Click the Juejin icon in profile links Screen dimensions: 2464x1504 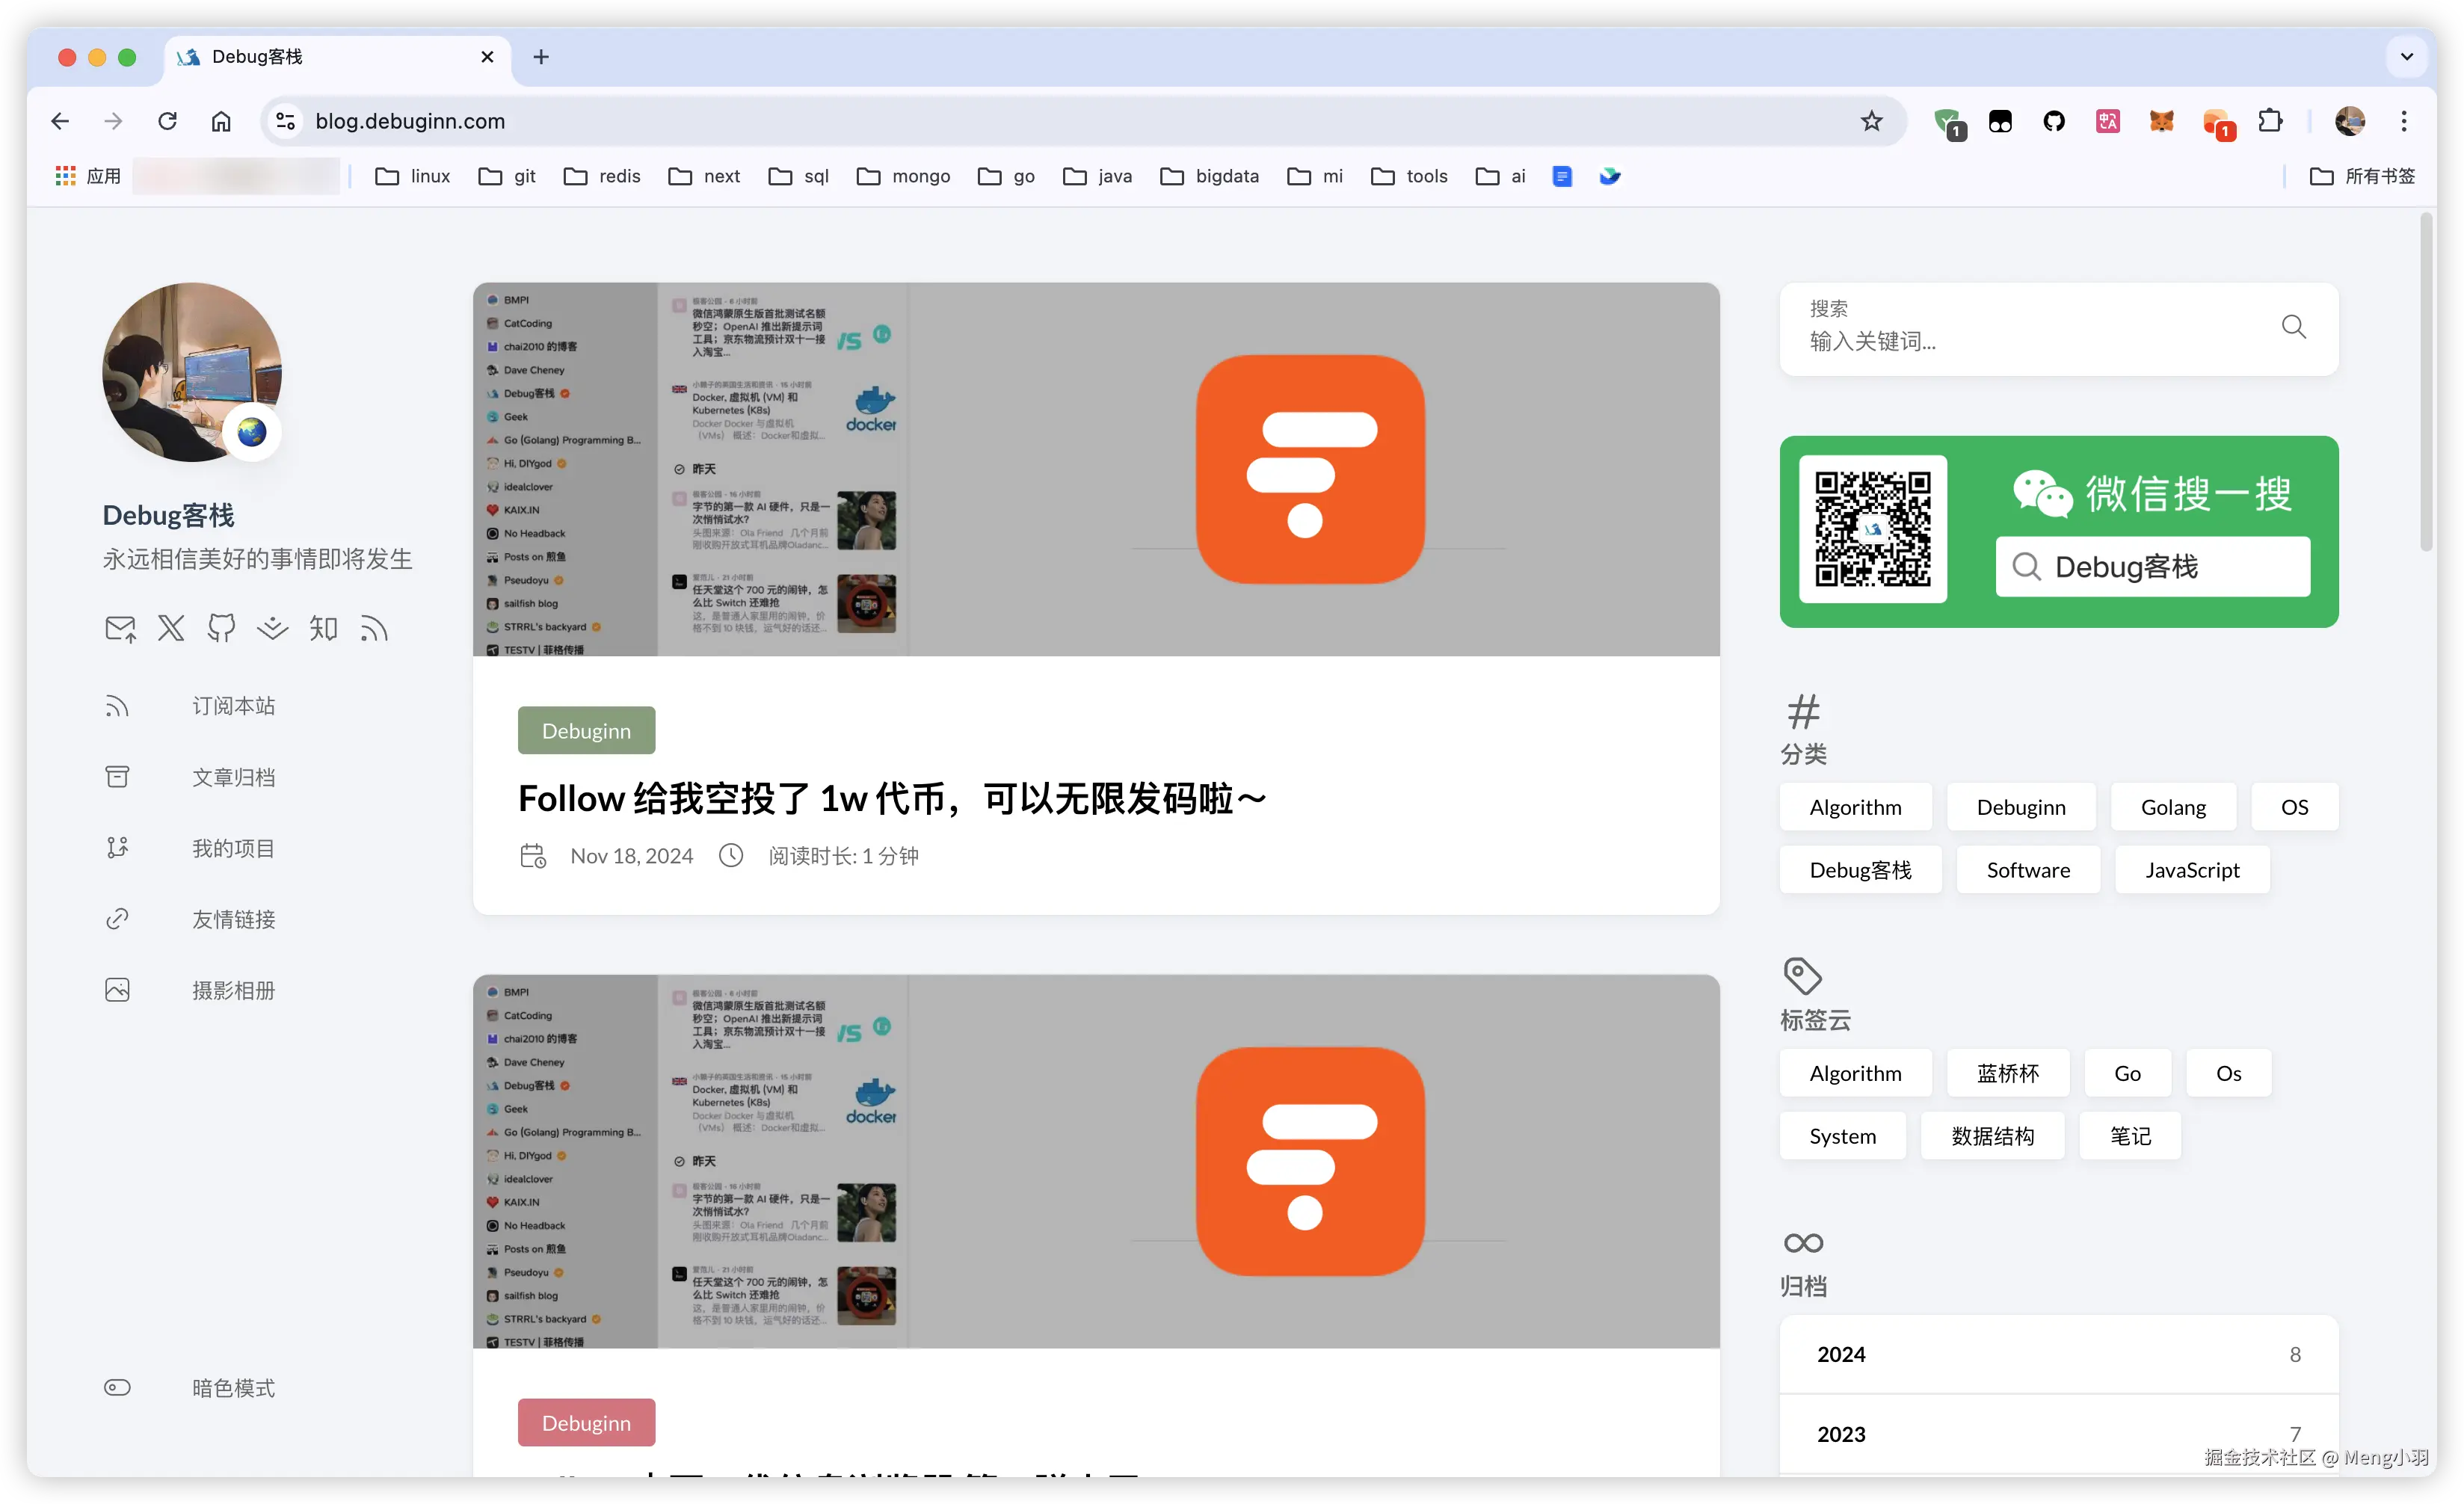[272, 628]
